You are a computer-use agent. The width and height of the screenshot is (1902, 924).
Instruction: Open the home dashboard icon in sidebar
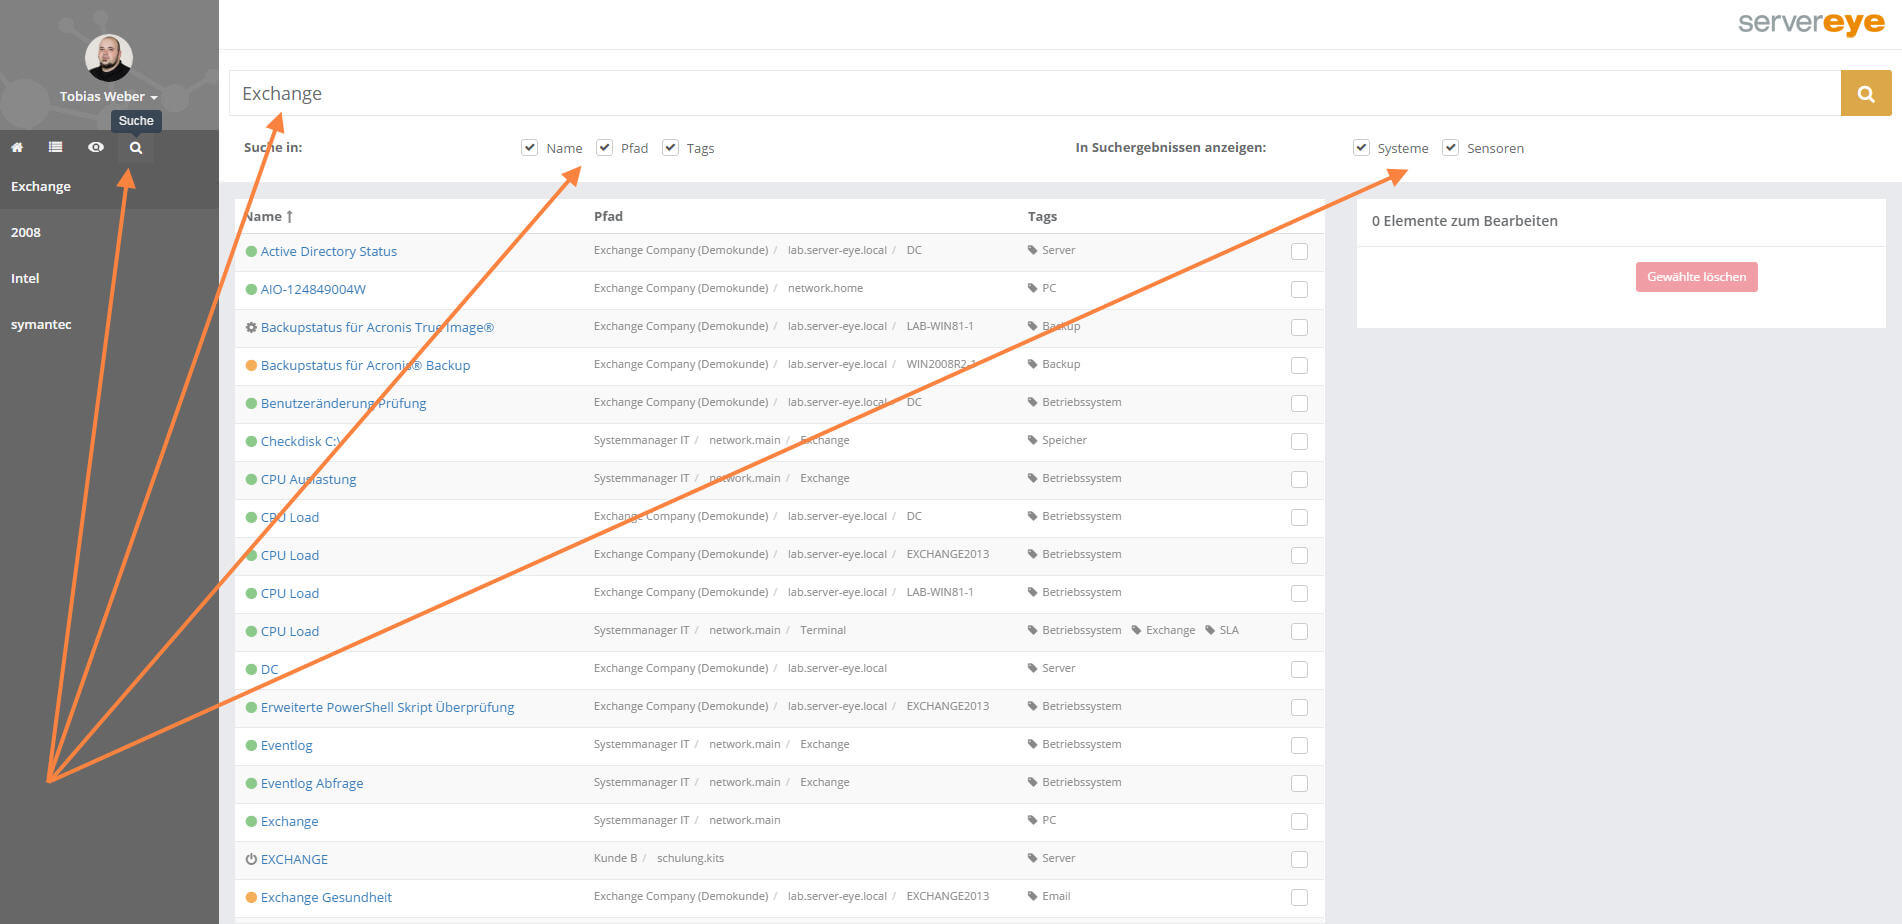pyautogui.click(x=17, y=147)
